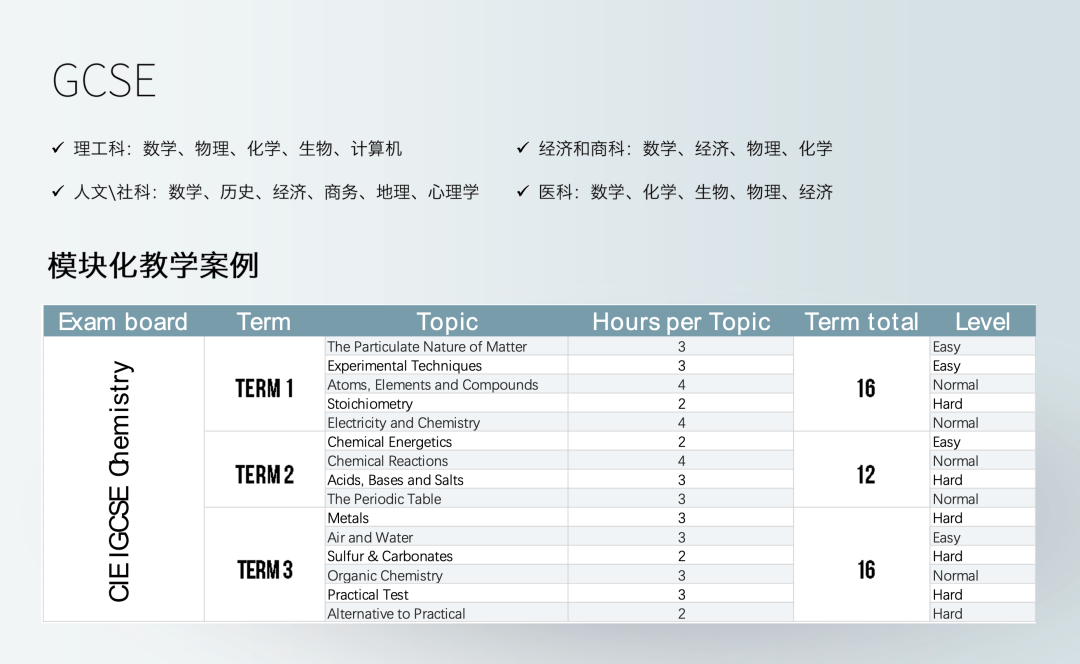Click Acids, Bases and Salts topic
The image size is (1080, 664).
[x=395, y=480]
